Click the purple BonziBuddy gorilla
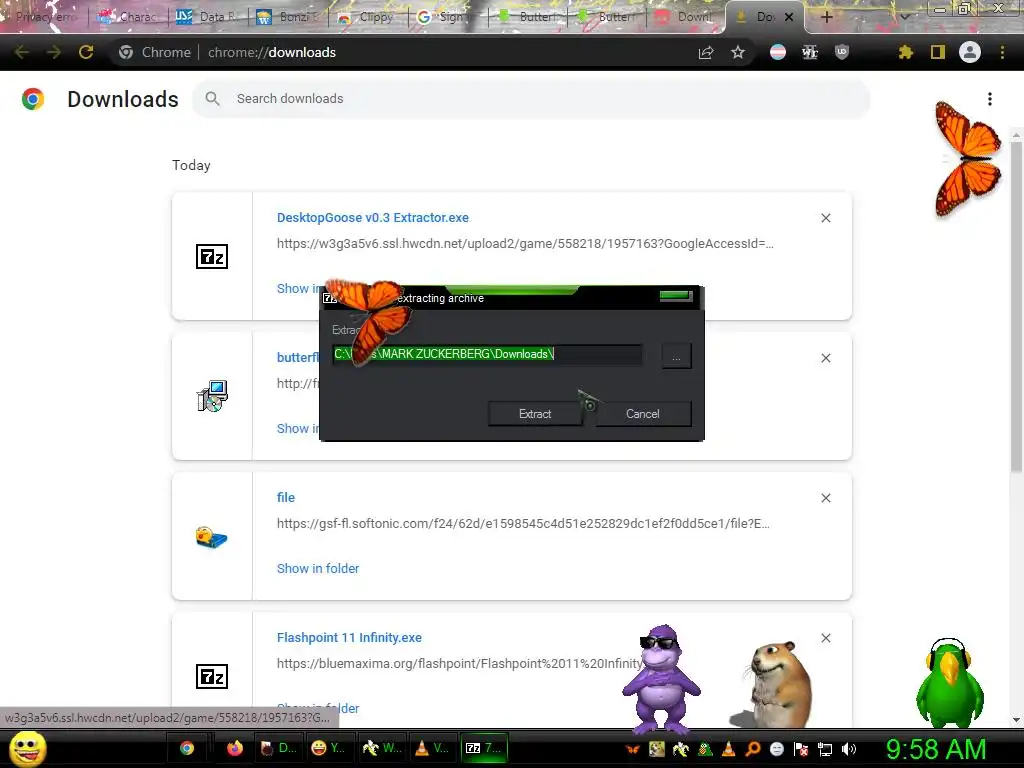Image resolution: width=1024 pixels, height=768 pixels. pyautogui.click(x=660, y=679)
